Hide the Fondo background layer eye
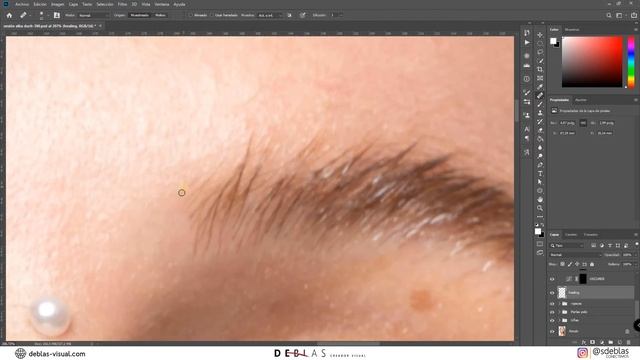The image size is (640, 360). (x=552, y=331)
